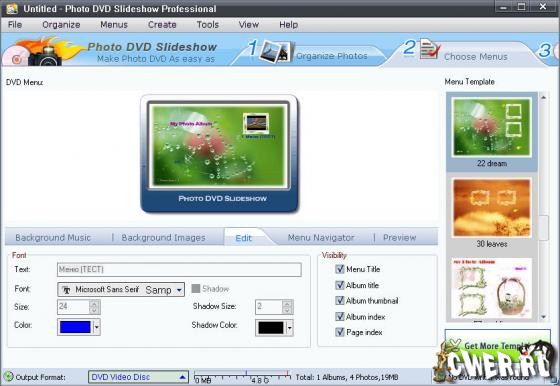Click the template list scroll up arrow

click(x=543, y=97)
